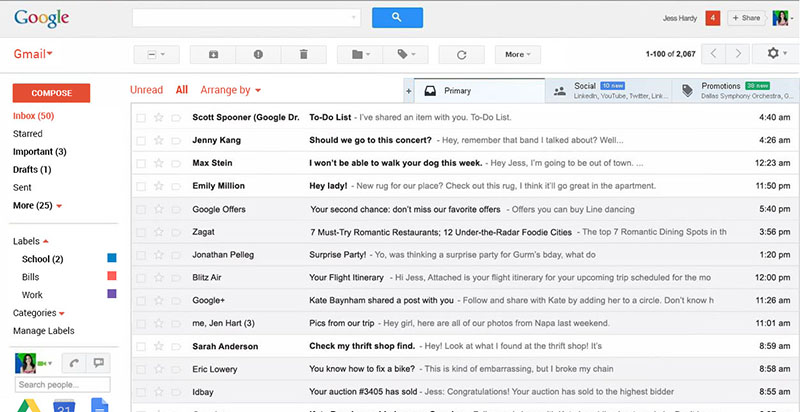Click the phone call icon in chat panel
This screenshot has height=412, width=800.
point(74,363)
